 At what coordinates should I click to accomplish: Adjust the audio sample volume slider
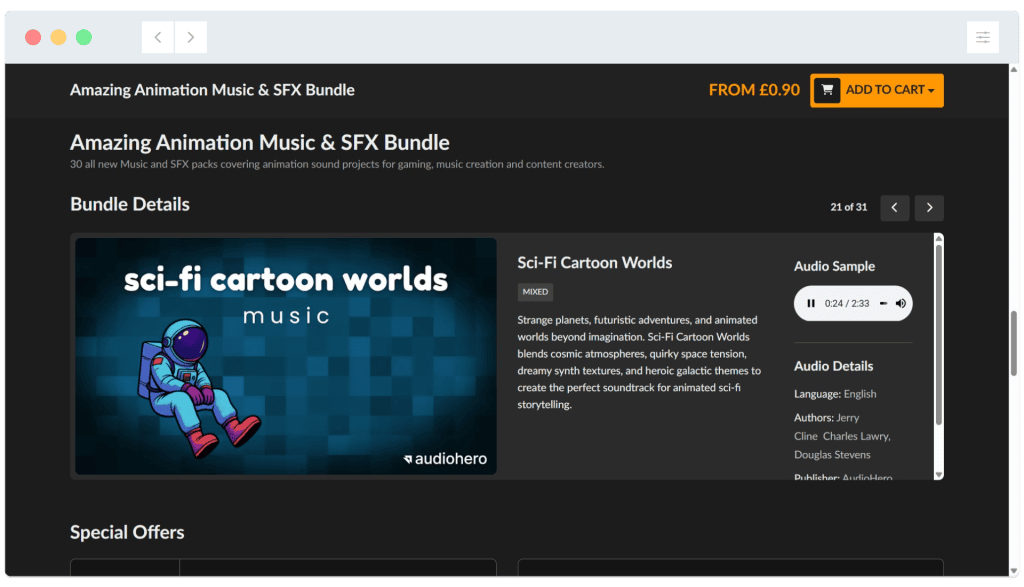click(x=883, y=304)
